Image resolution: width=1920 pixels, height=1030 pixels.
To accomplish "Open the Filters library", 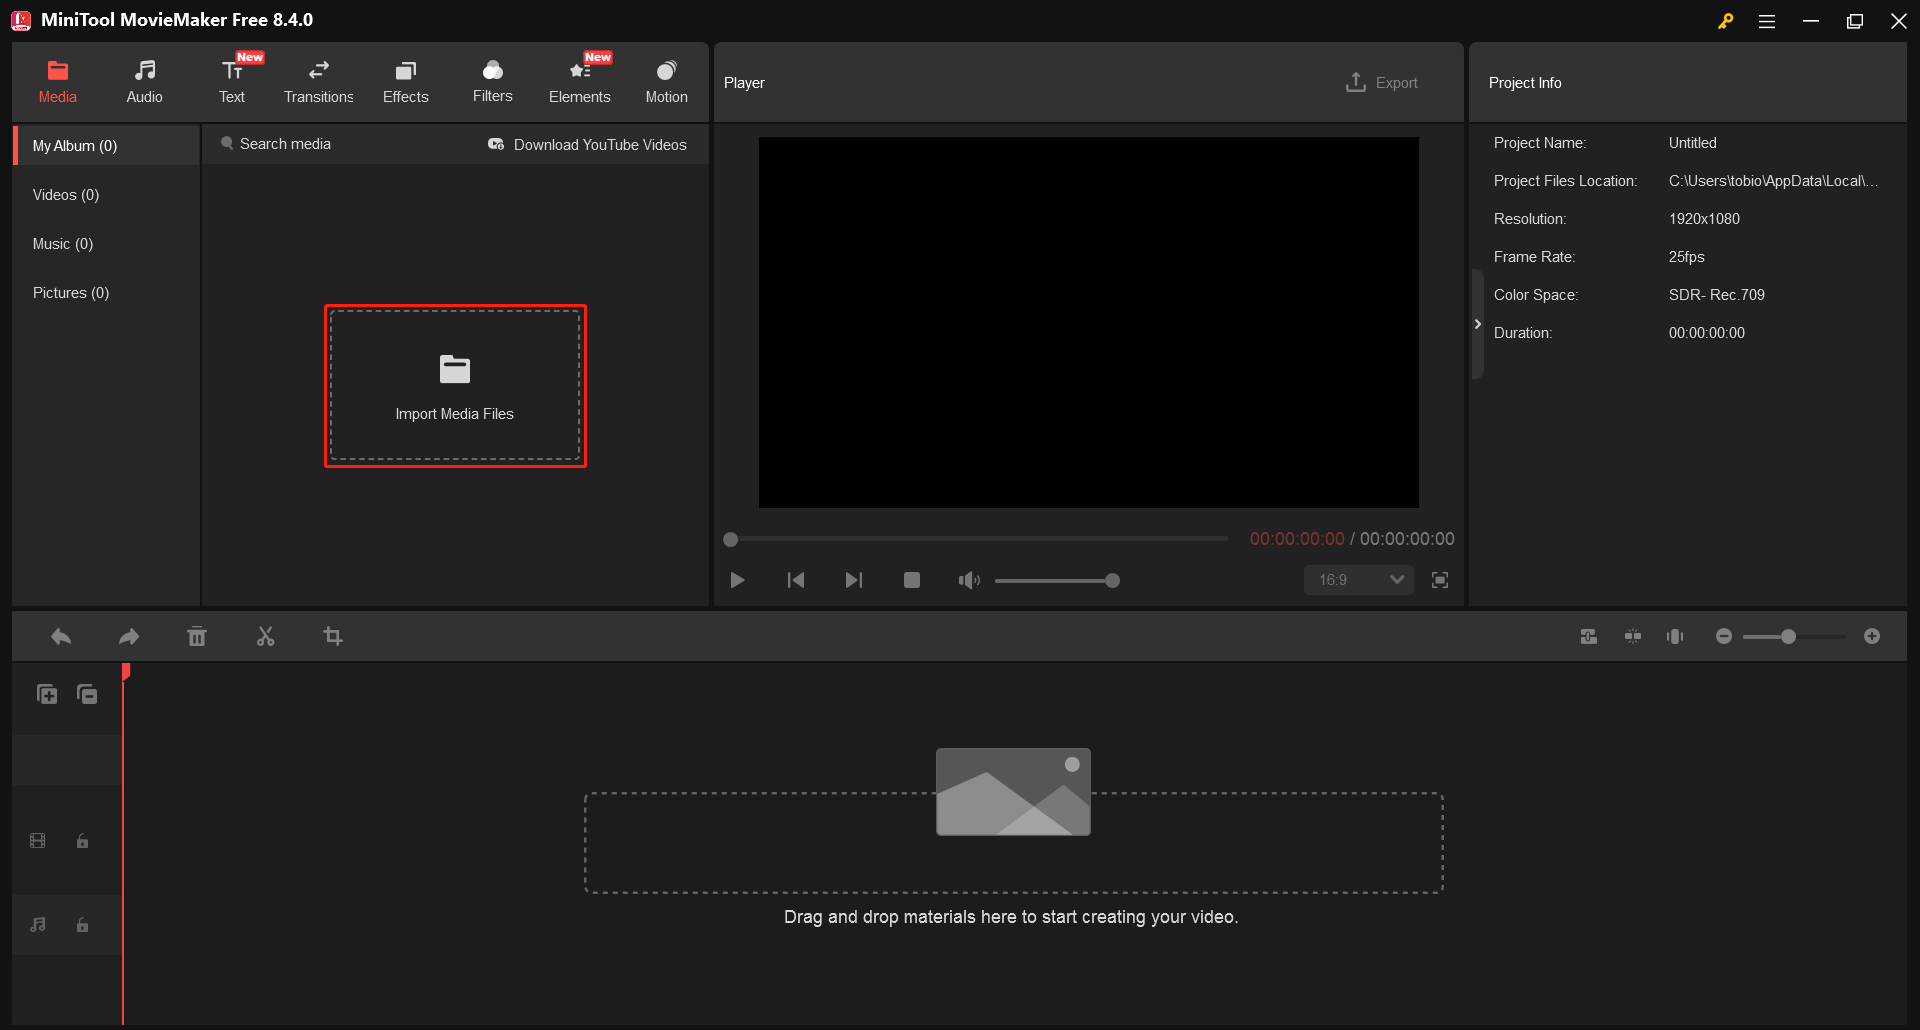I will click(492, 80).
